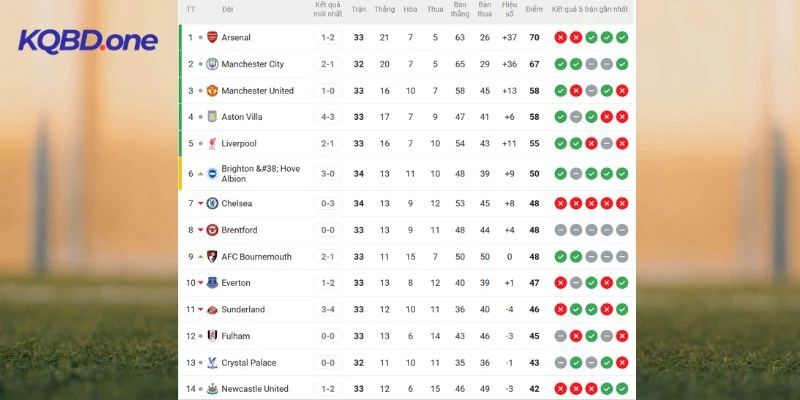Click the Aston Villa crest icon
The image size is (800, 400).
pos(212,117)
